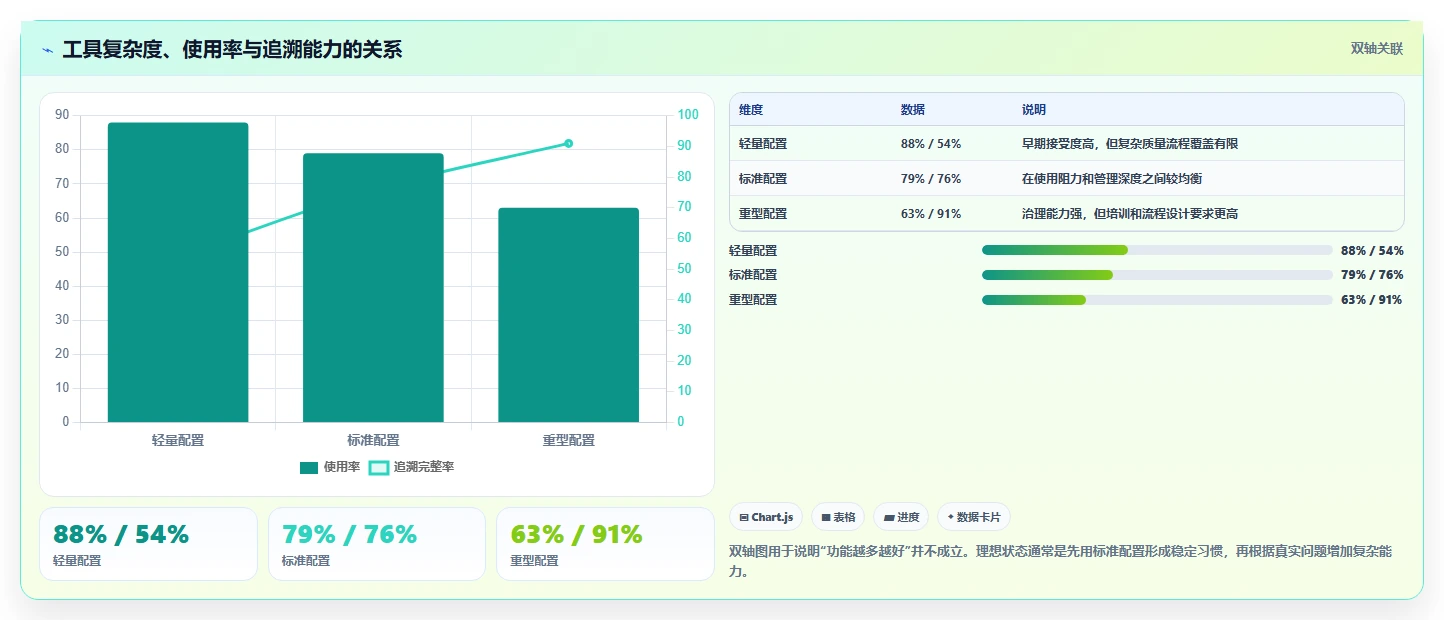Image resolution: width=1444 pixels, height=620 pixels.
Task: Click the 标准配置 bar in the chart
Action: tap(373, 288)
